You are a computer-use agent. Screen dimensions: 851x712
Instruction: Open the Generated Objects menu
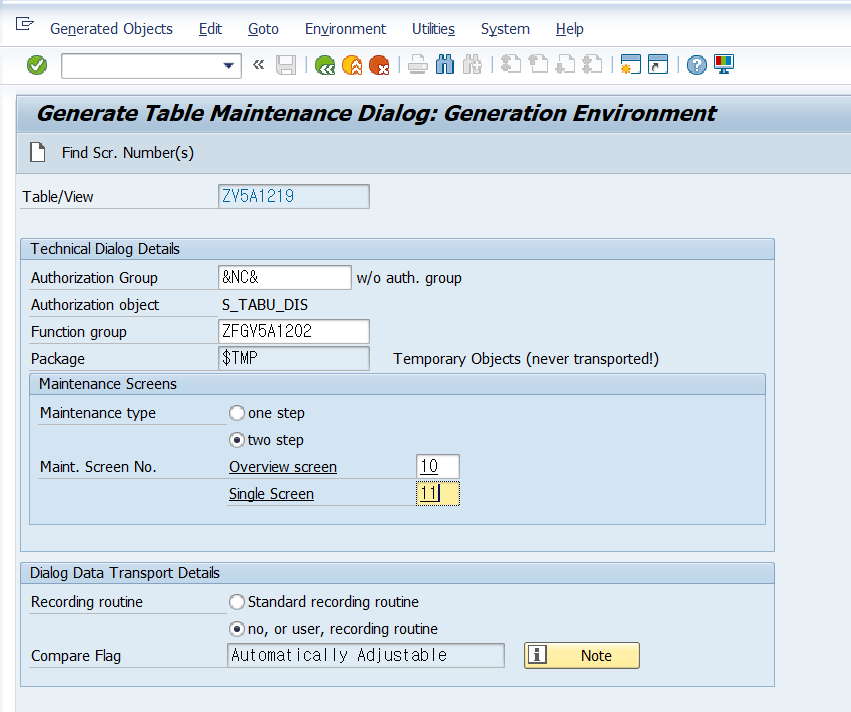coord(111,29)
